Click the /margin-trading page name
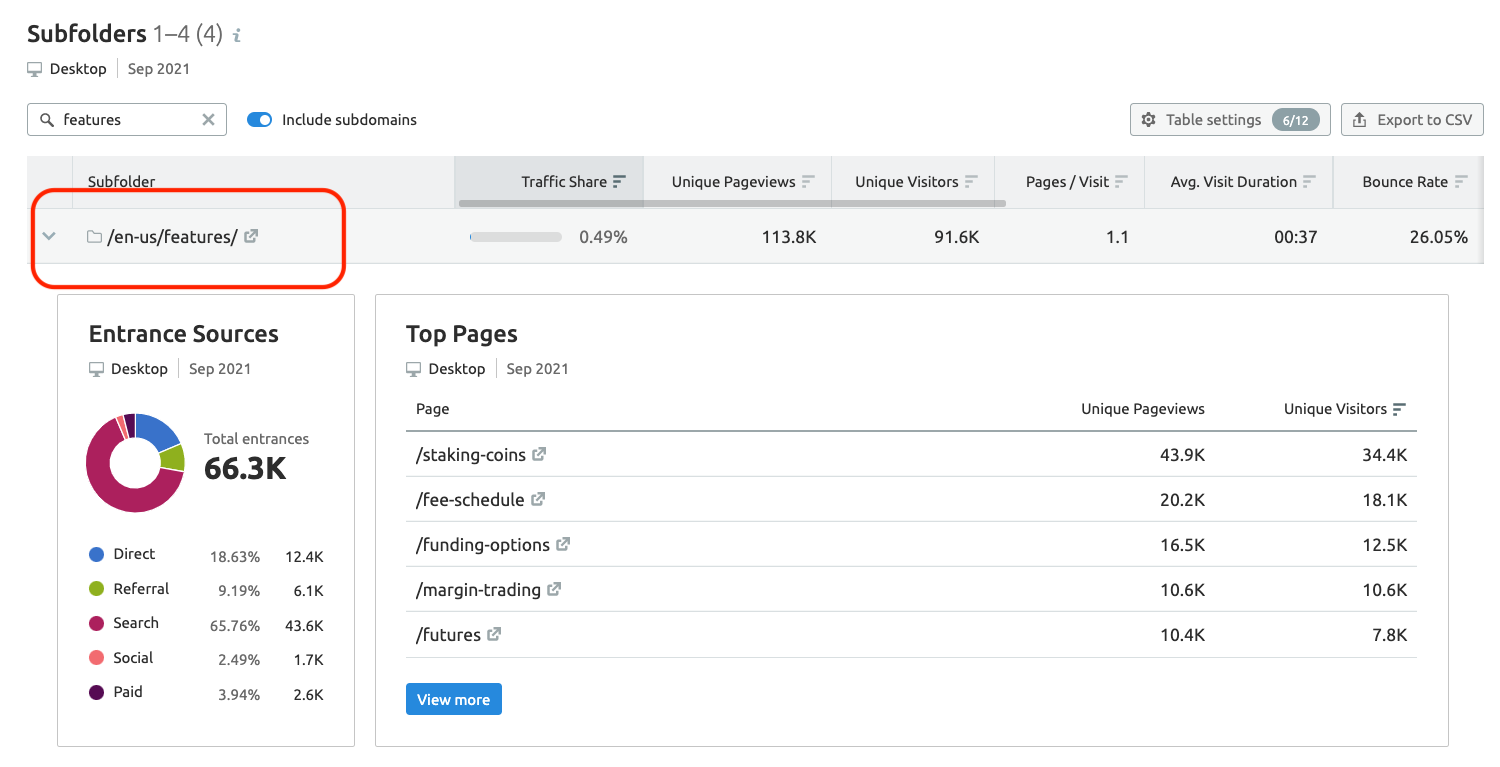Screen dimensions: 1500x767 pos(478,590)
